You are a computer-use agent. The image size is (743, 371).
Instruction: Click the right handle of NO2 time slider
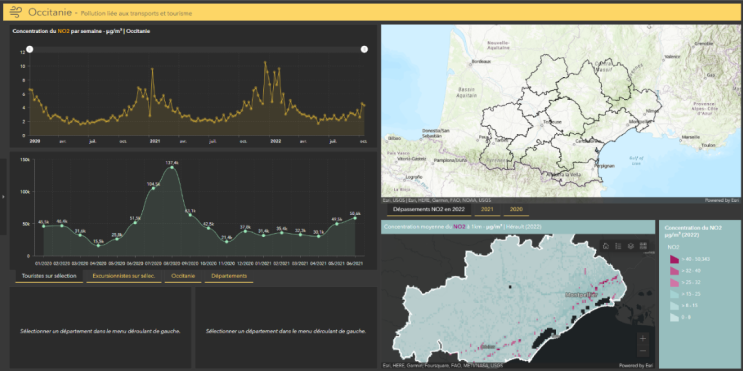pyautogui.click(x=364, y=49)
